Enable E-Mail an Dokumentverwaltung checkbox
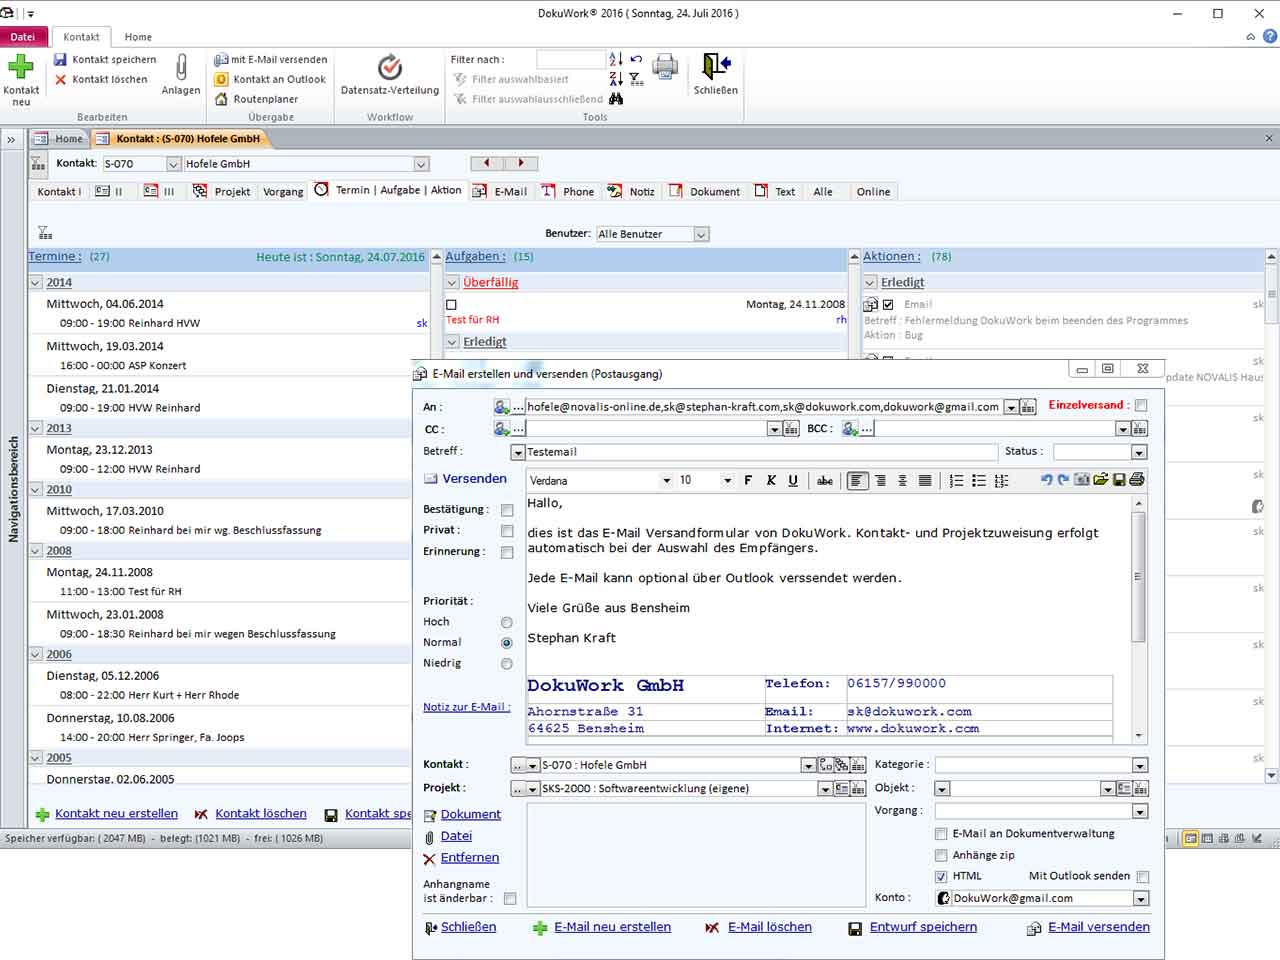 point(941,834)
